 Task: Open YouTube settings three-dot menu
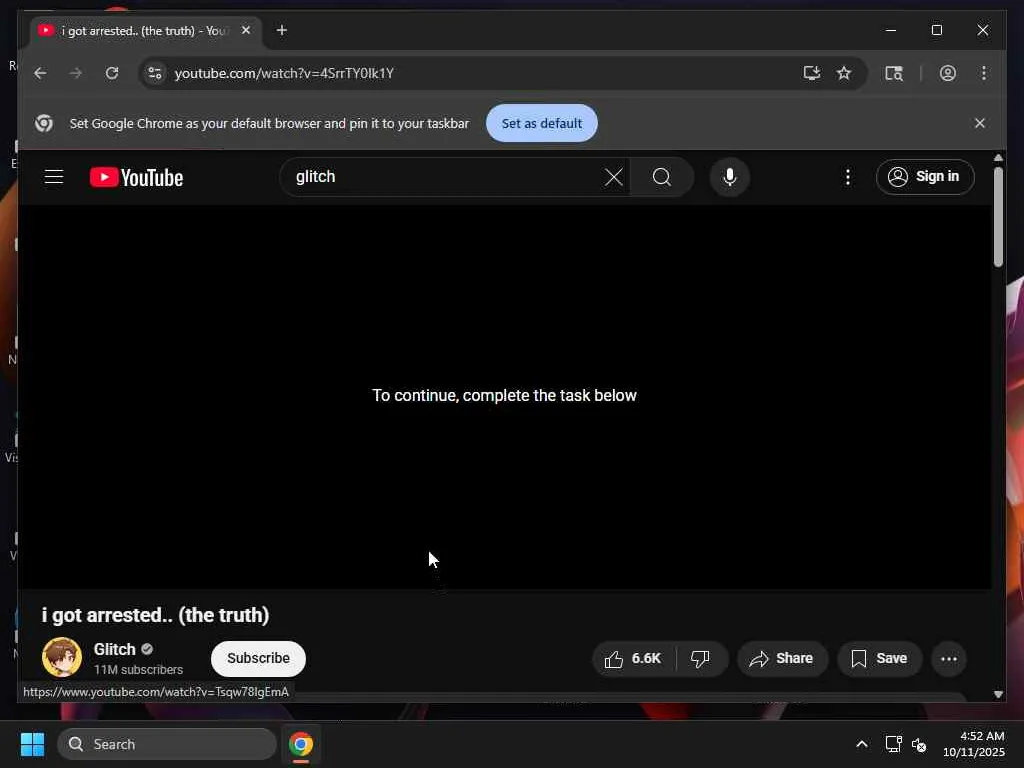847,177
